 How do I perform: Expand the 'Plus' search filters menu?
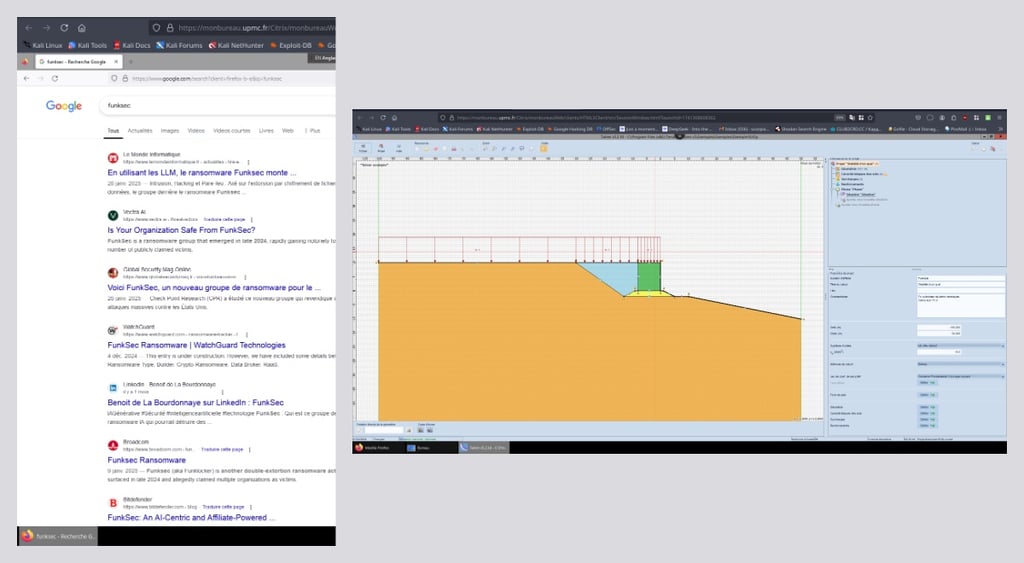(313, 131)
